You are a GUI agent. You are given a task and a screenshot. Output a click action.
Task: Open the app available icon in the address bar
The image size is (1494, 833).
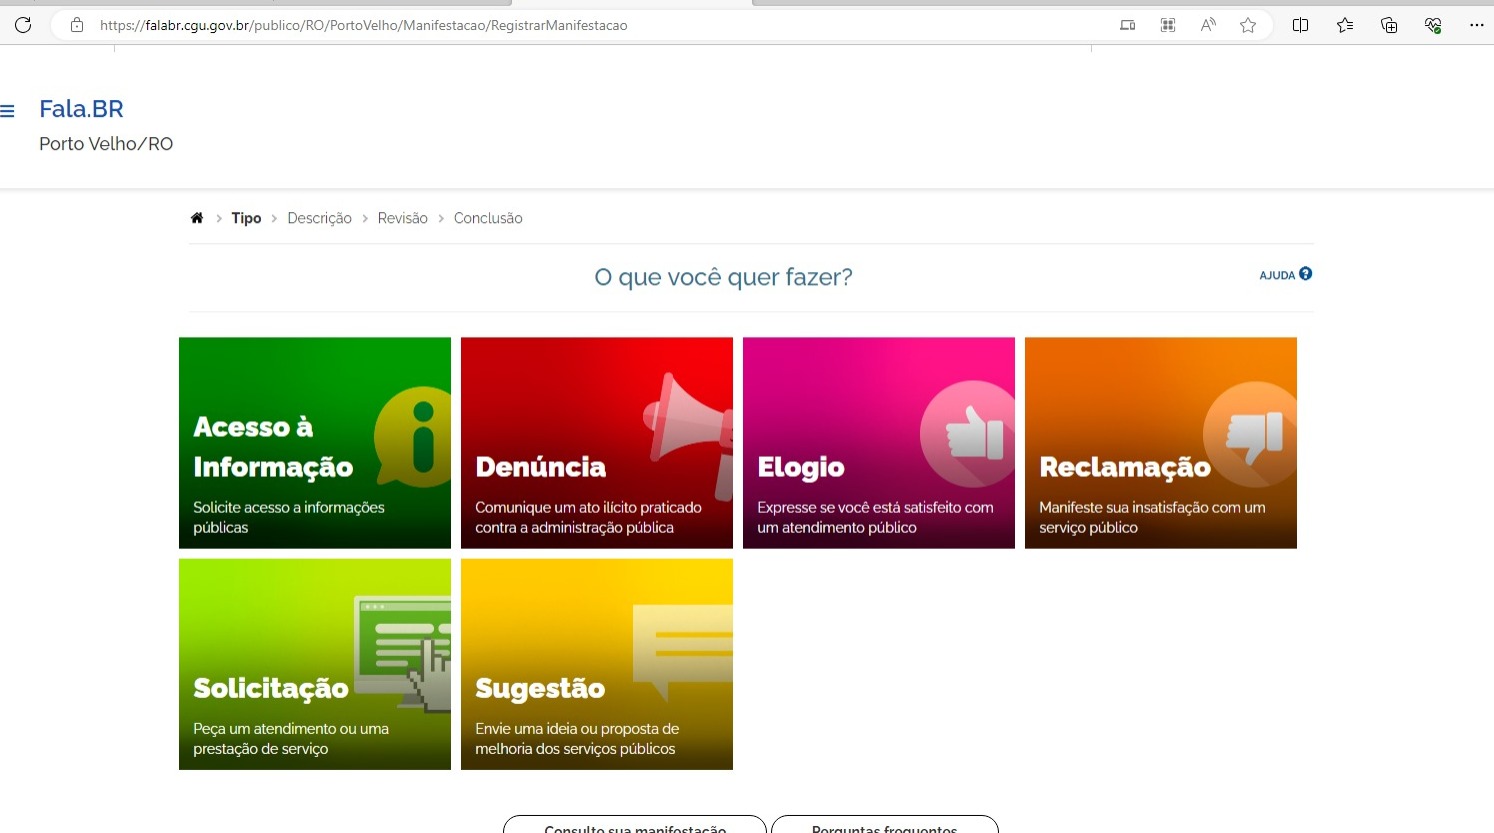click(1127, 25)
